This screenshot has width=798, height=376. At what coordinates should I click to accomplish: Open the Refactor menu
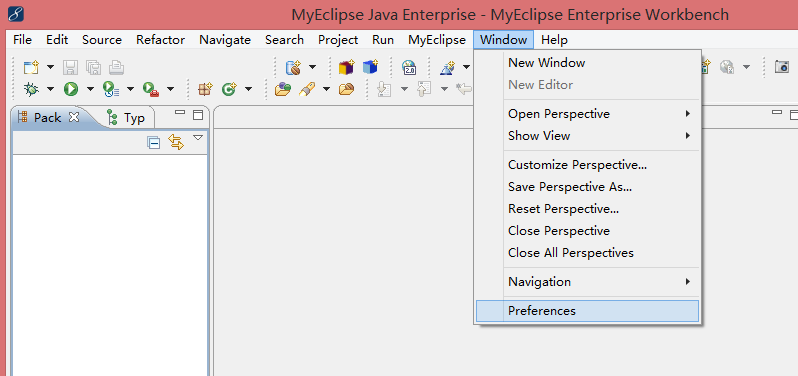click(160, 40)
